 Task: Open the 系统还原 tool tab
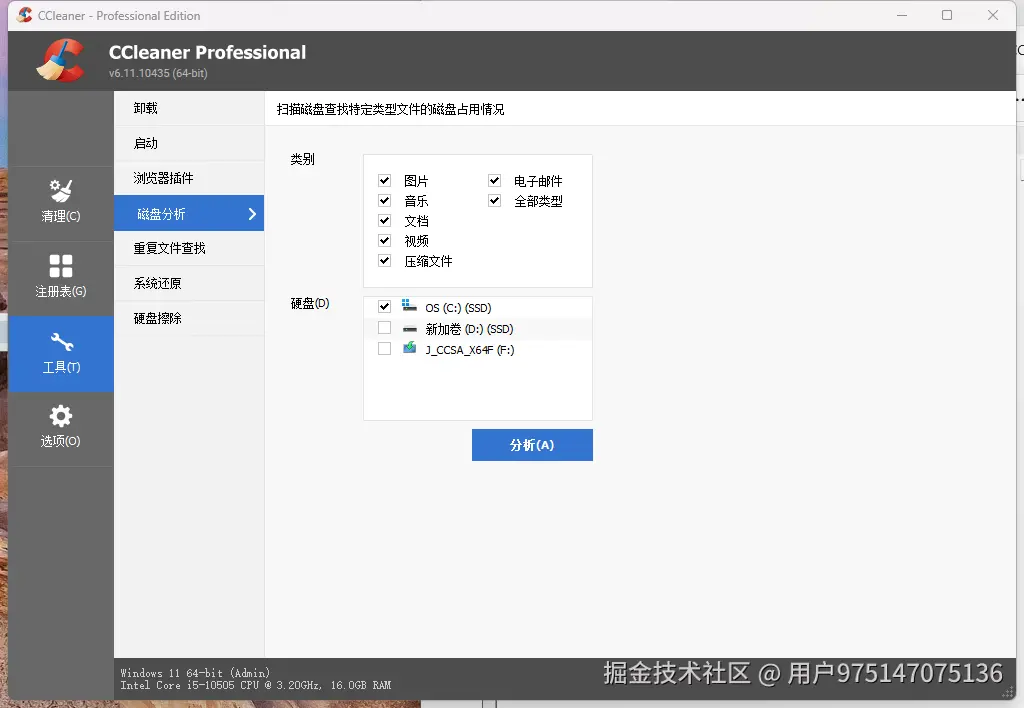click(189, 283)
